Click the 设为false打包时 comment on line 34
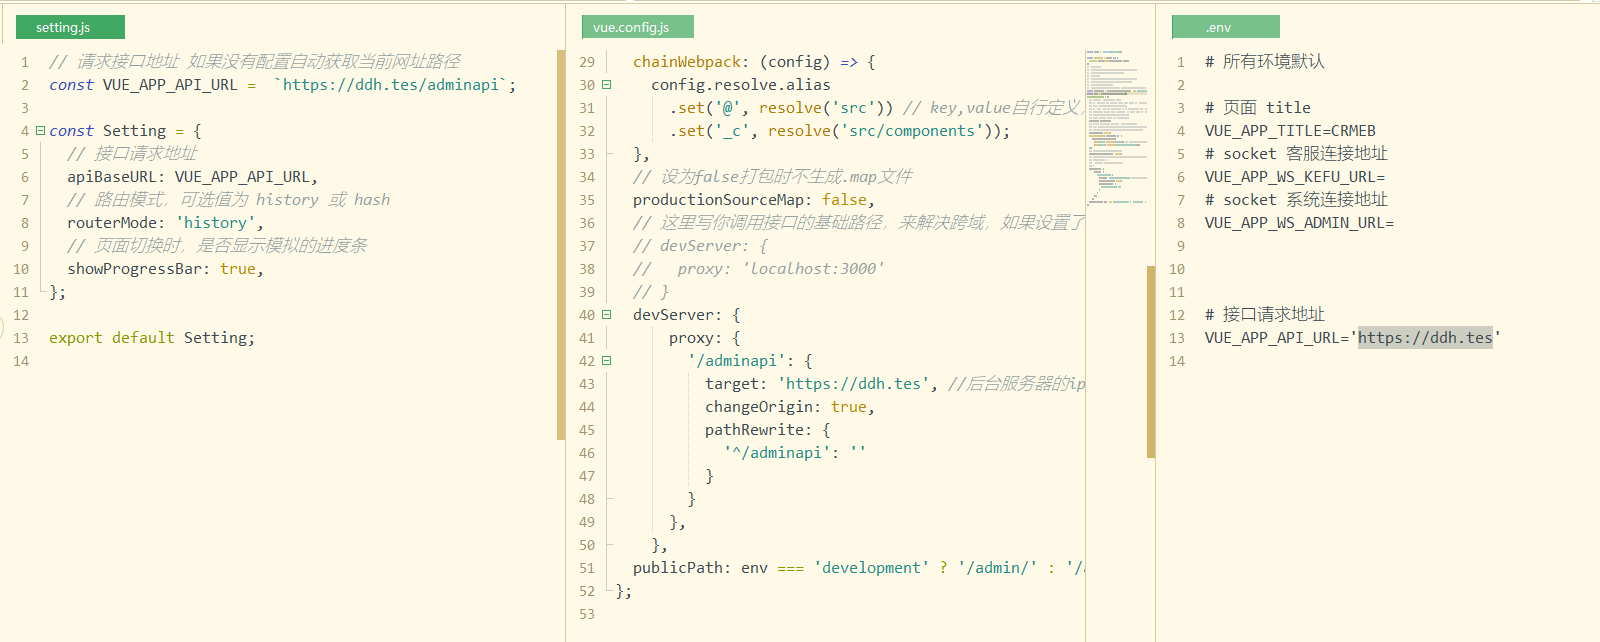The width and height of the screenshot is (1600, 642). click(773, 177)
